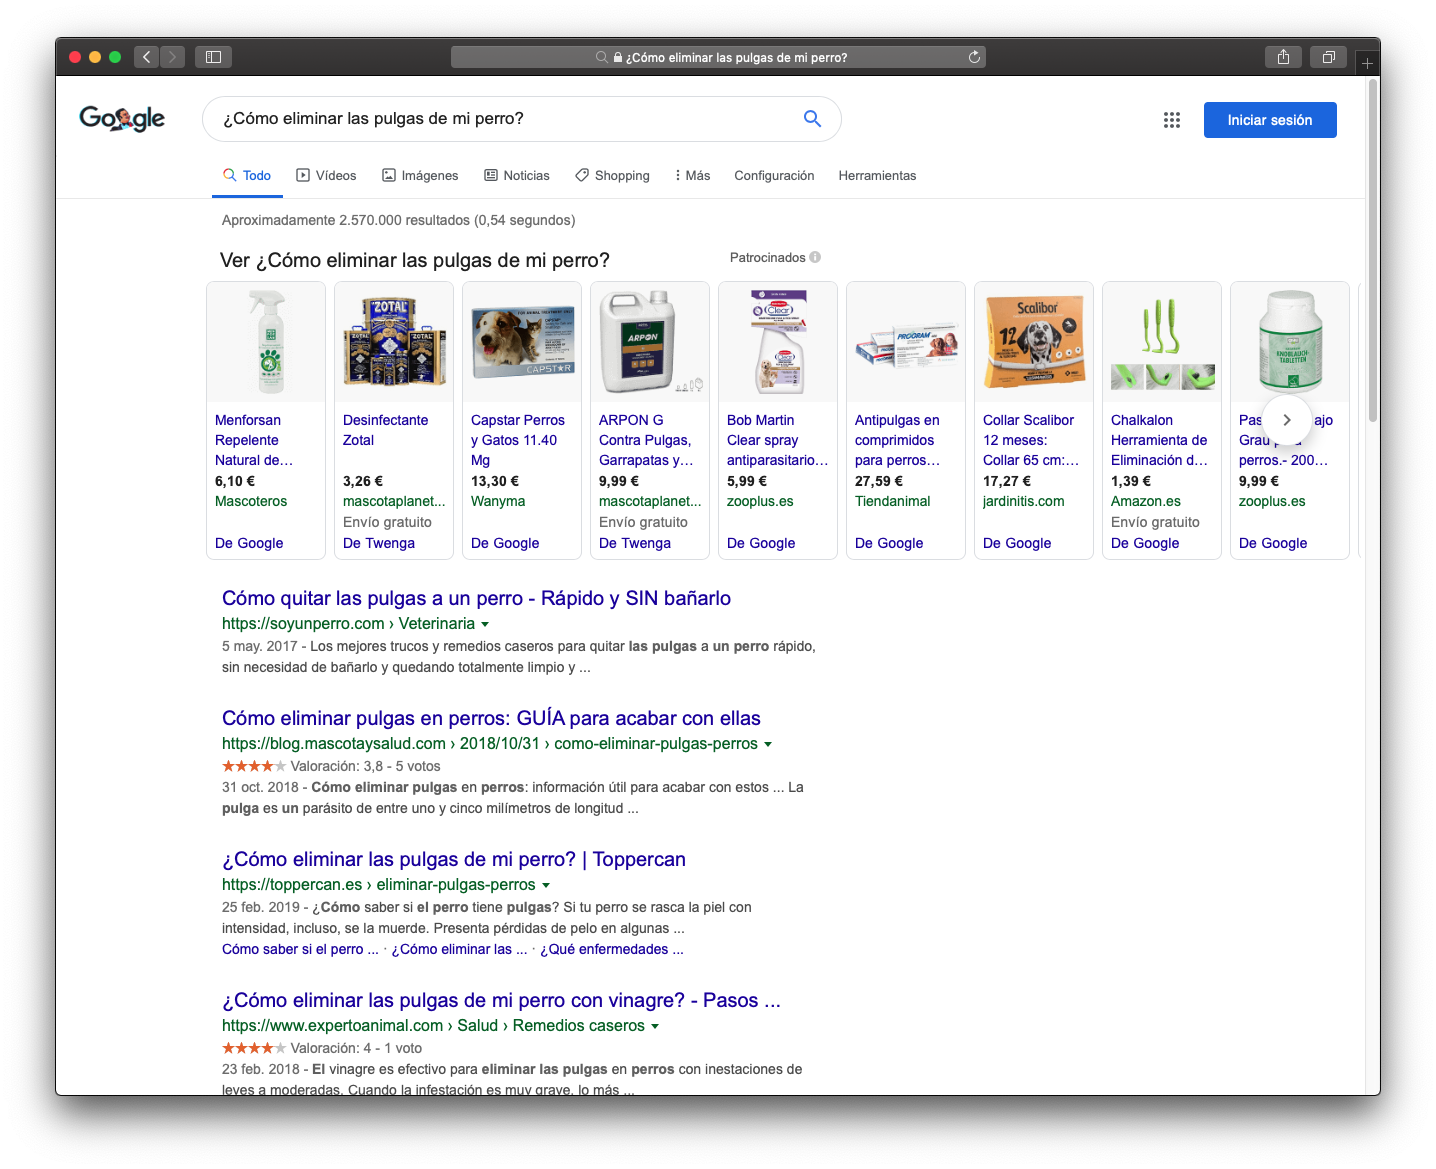Open Chalkalon tick tool image
Screen dimensions: 1436x1169
(1162, 342)
